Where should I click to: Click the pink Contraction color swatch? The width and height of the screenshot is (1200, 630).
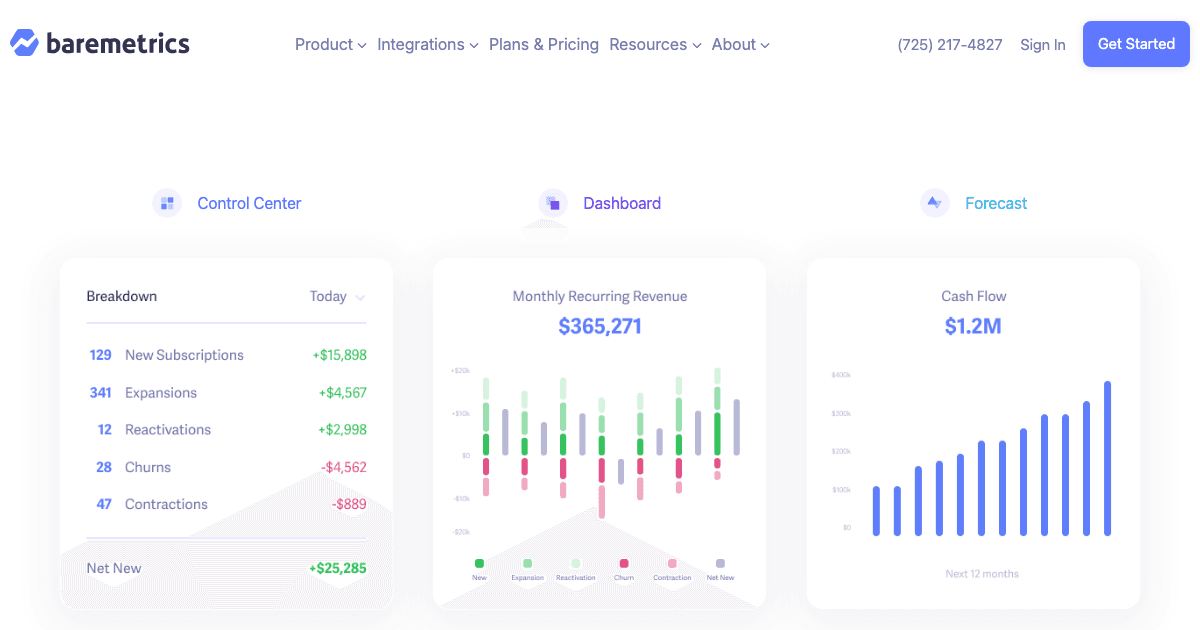[673, 563]
